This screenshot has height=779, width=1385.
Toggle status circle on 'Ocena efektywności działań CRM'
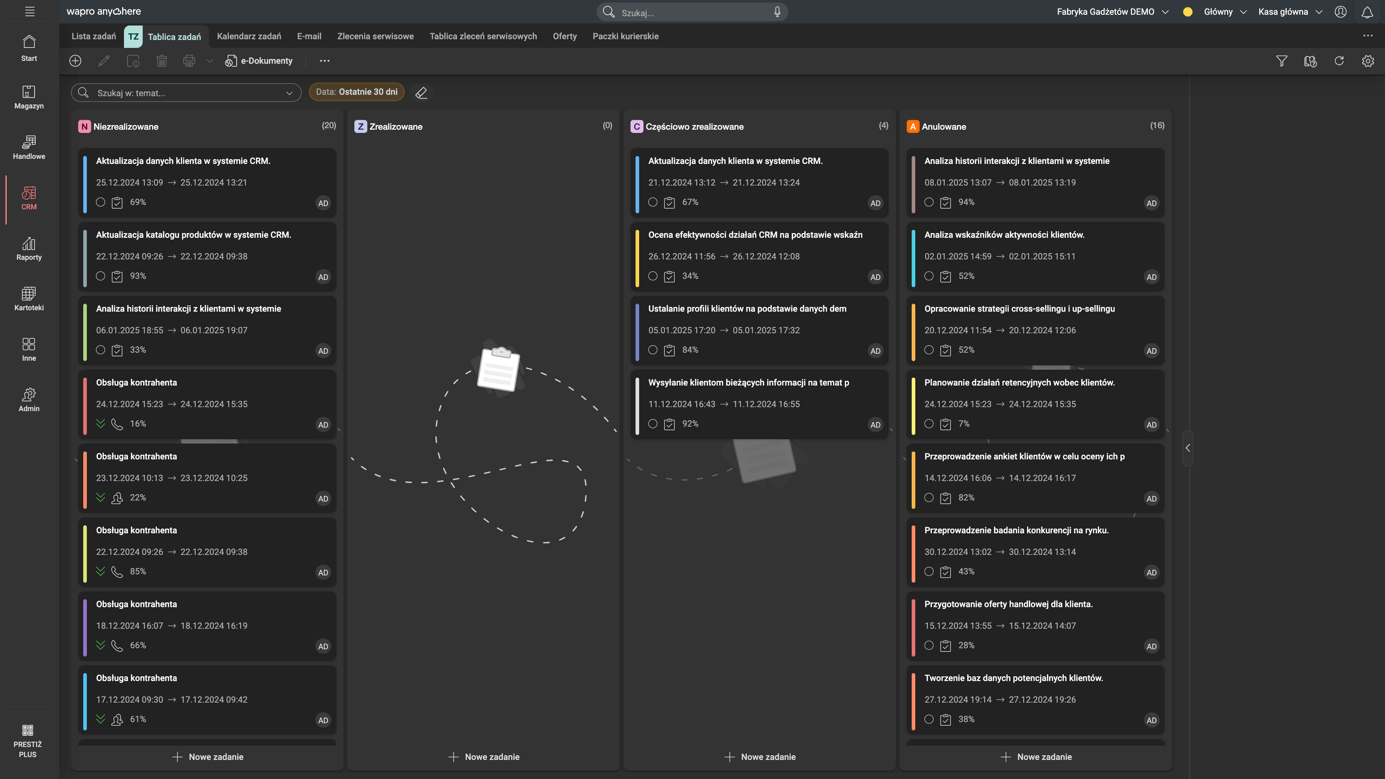coord(653,276)
